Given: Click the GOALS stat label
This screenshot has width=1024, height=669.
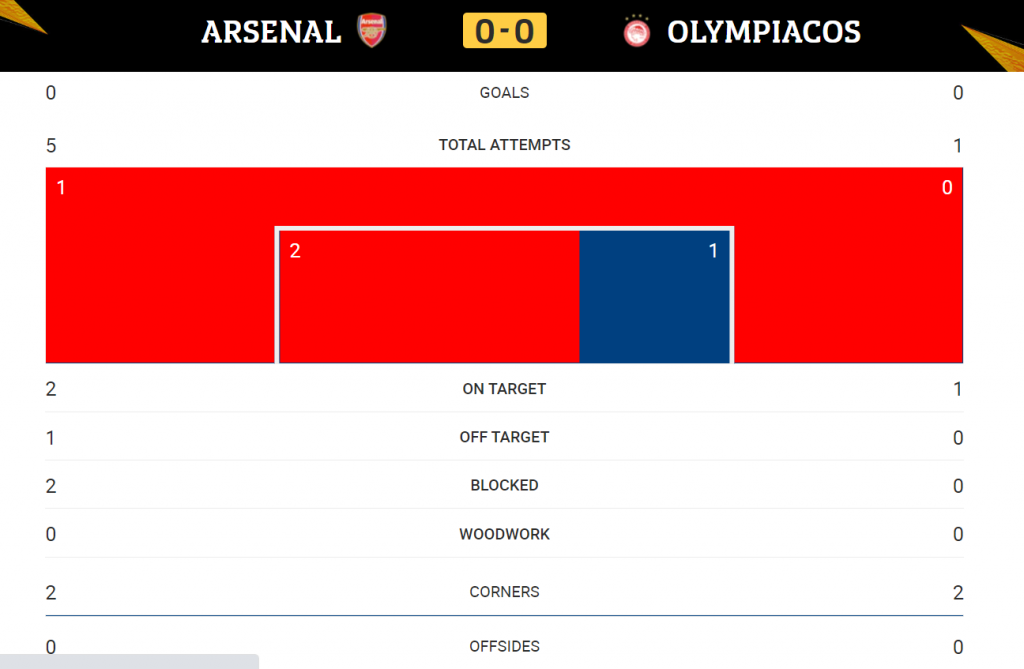Looking at the screenshot, I should pyautogui.click(x=504, y=93).
